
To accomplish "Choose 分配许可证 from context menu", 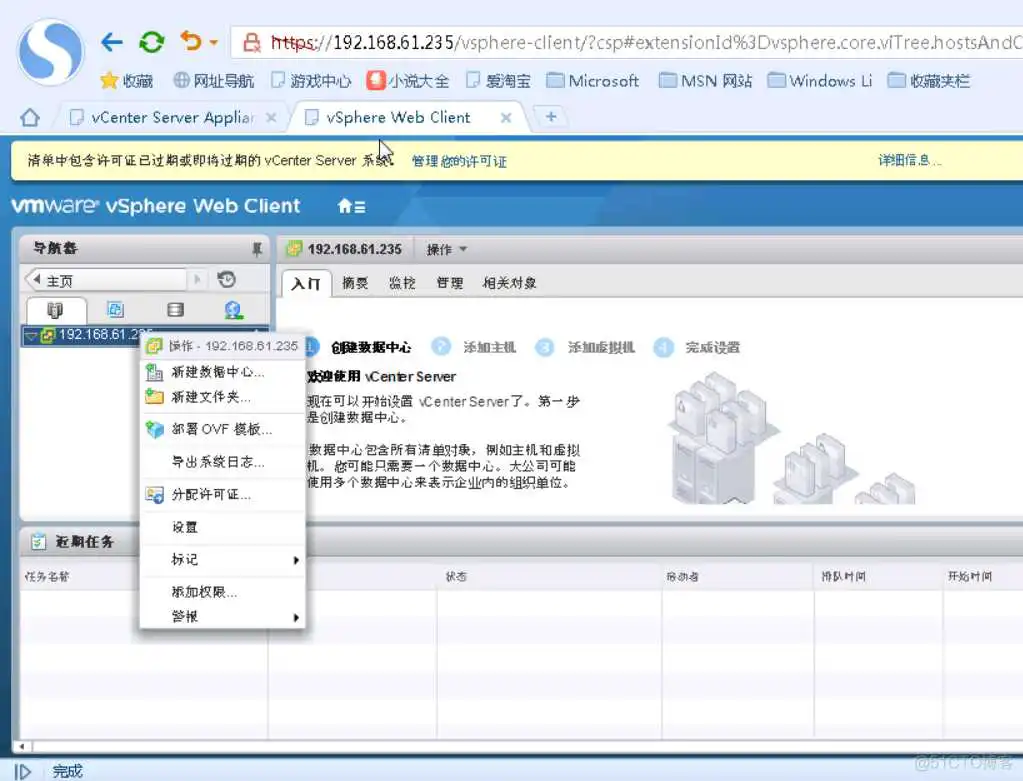I will point(223,495).
